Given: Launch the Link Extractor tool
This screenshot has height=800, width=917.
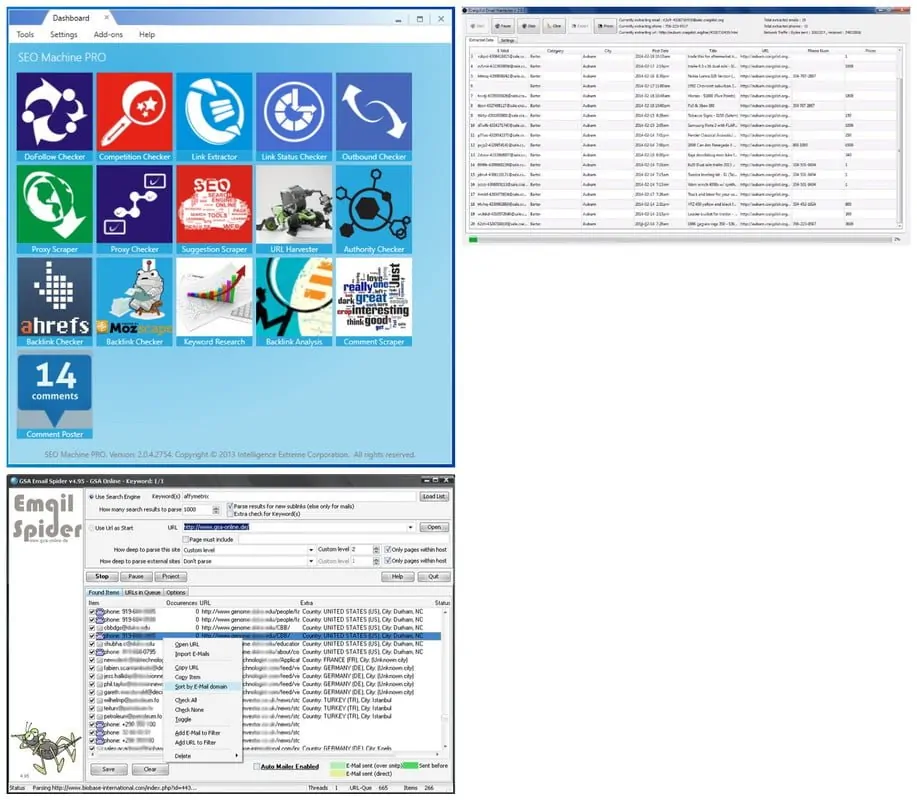Looking at the screenshot, I should coord(213,115).
